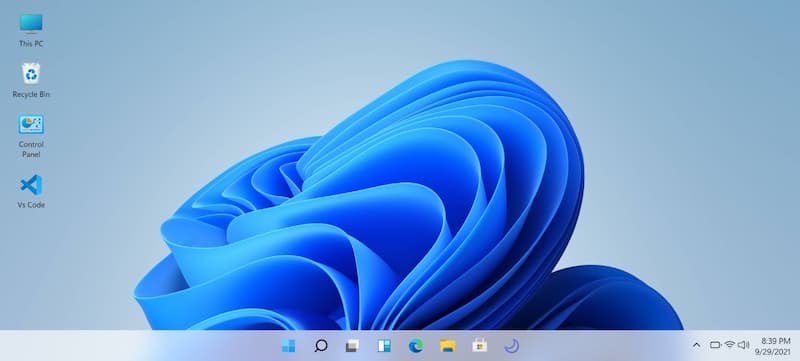This screenshot has height=361, width=800.
Task: Click the "Vs Code" label text
Action: pos(31,205)
